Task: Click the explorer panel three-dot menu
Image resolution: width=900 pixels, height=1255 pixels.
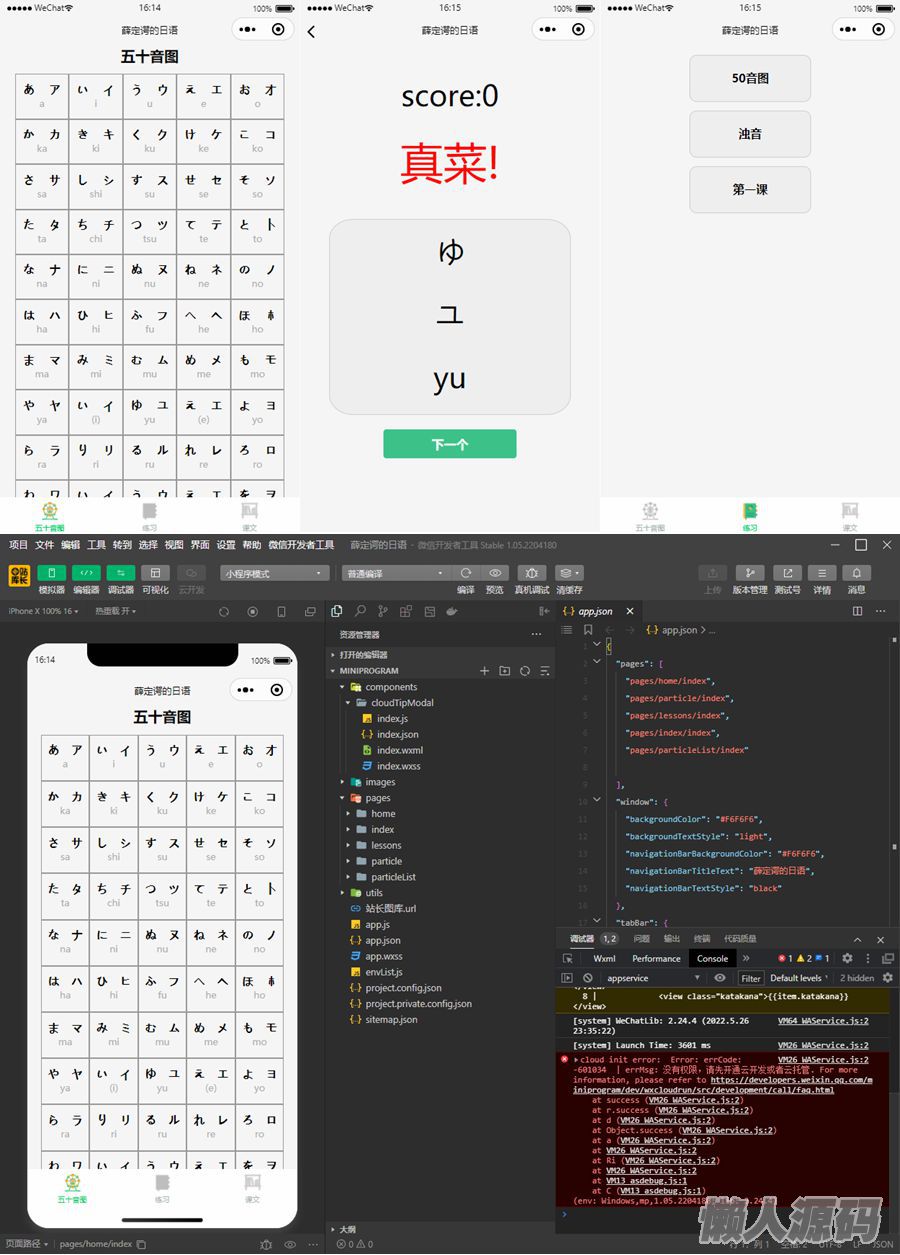Action: [537, 634]
